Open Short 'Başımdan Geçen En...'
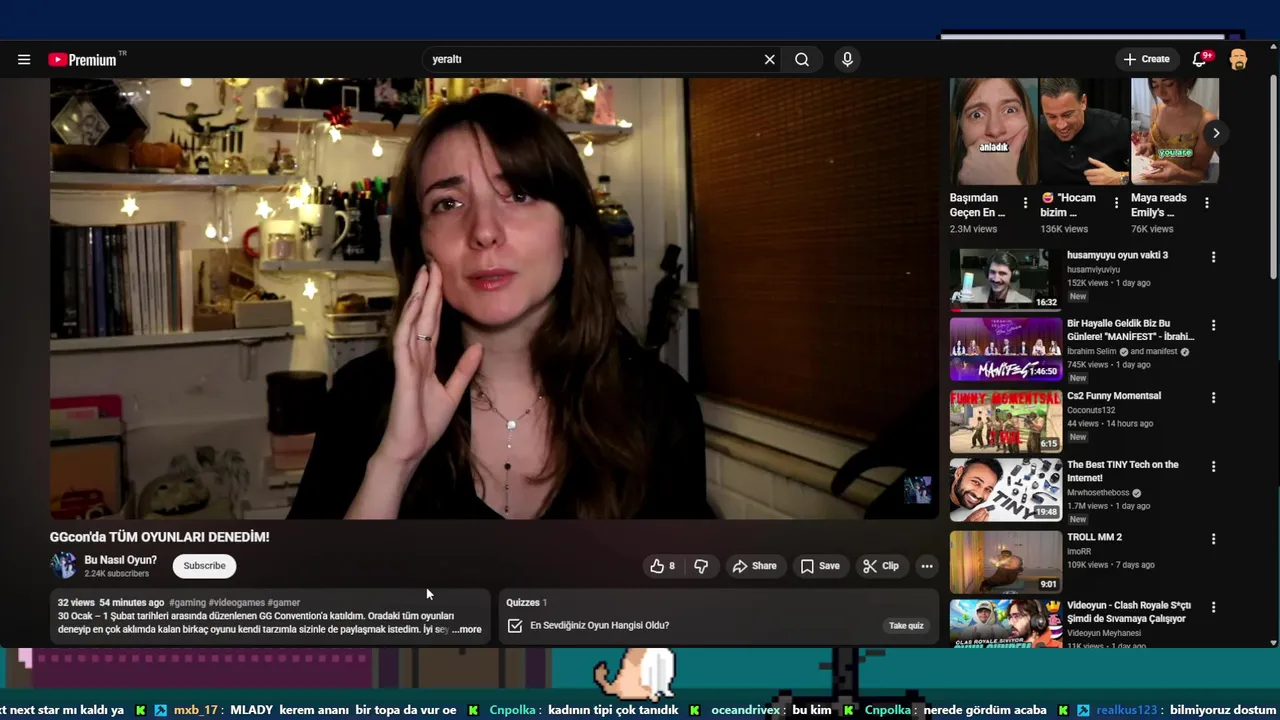 (x=994, y=131)
